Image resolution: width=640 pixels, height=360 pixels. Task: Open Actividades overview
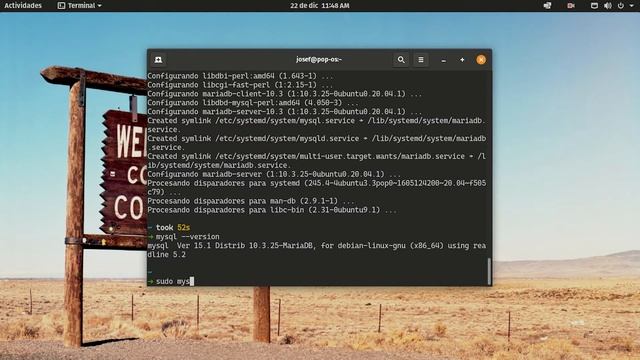click(x=23, y=6)
